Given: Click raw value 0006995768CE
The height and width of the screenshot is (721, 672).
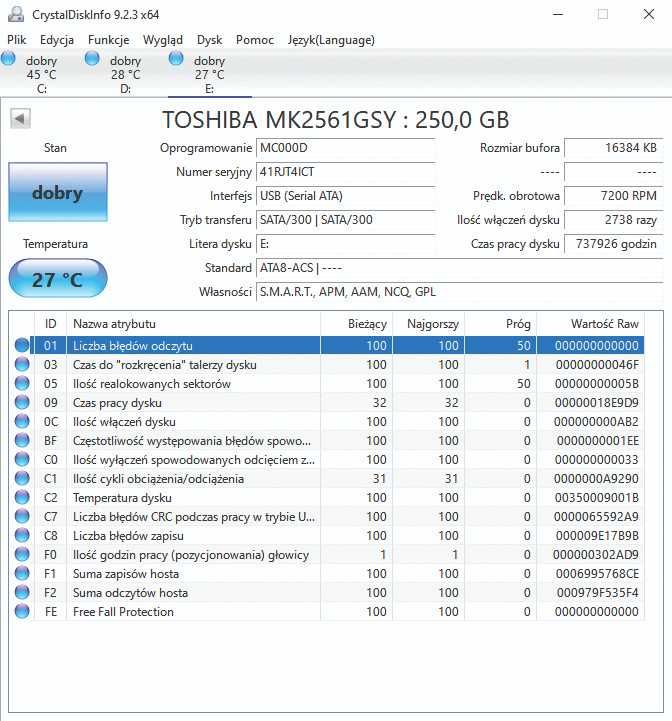Looking at the screenshot, I should 597,573.
